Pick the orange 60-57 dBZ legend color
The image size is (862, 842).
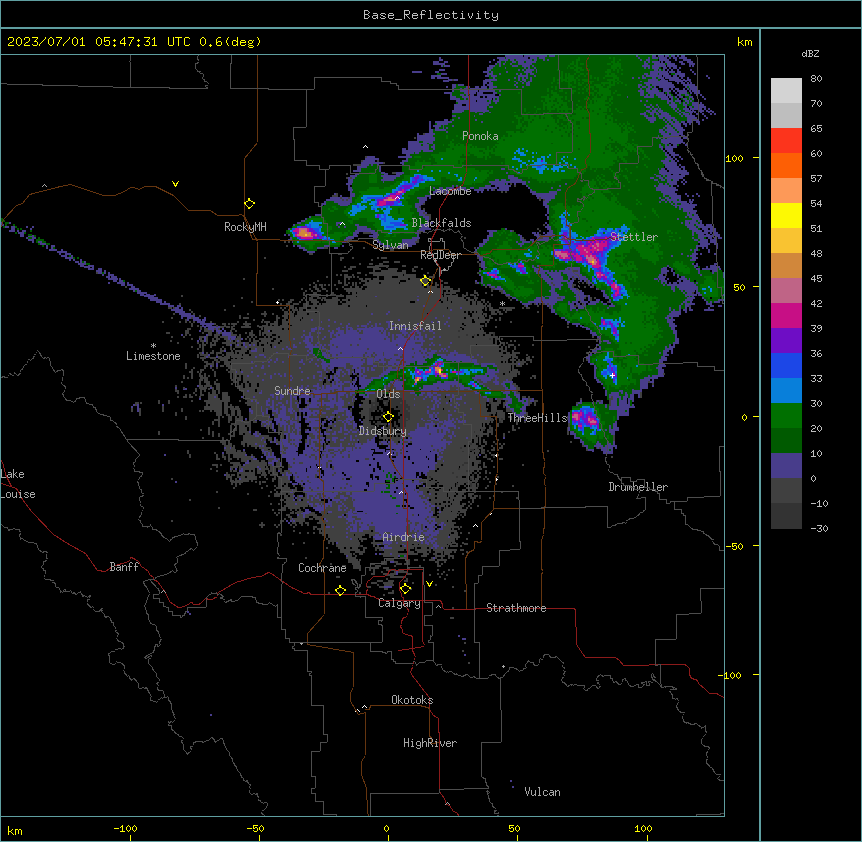click(x=786, y=165)
